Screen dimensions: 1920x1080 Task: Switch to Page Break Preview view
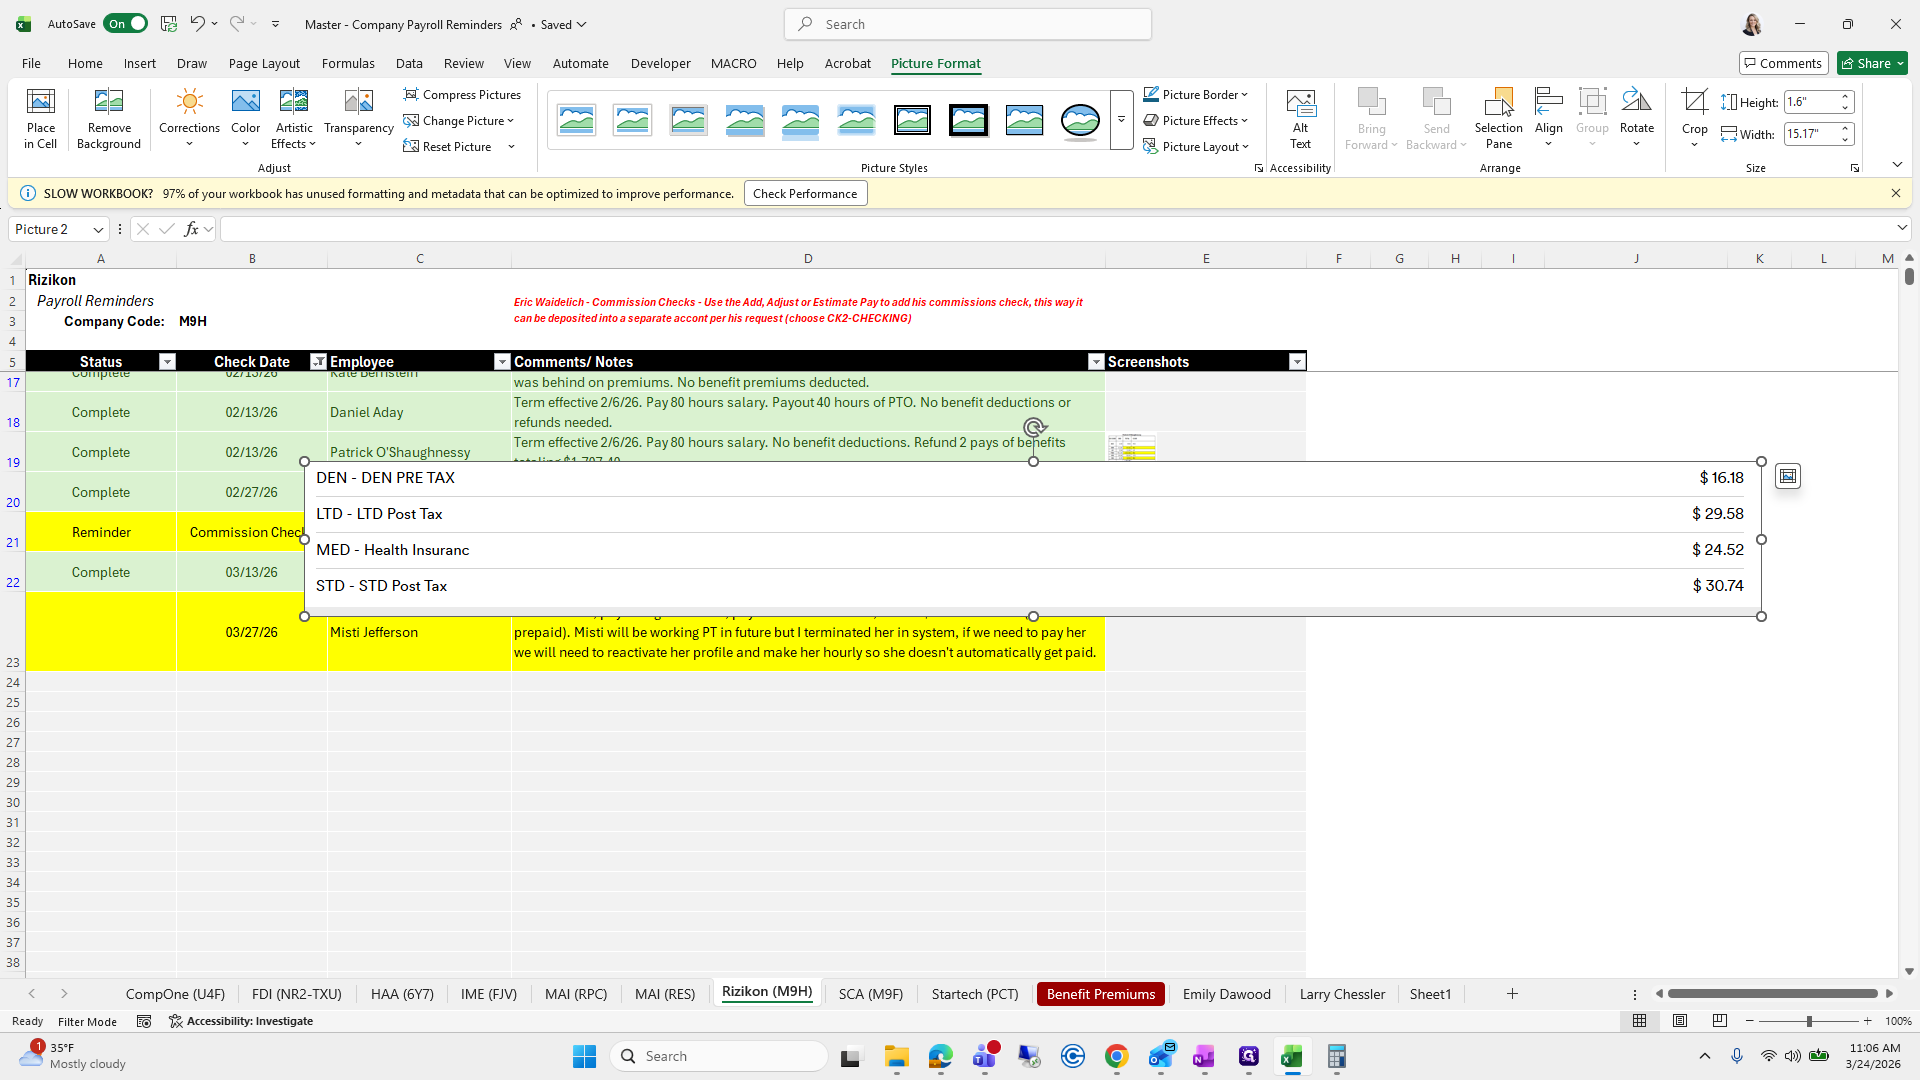coord(1720,1021)
